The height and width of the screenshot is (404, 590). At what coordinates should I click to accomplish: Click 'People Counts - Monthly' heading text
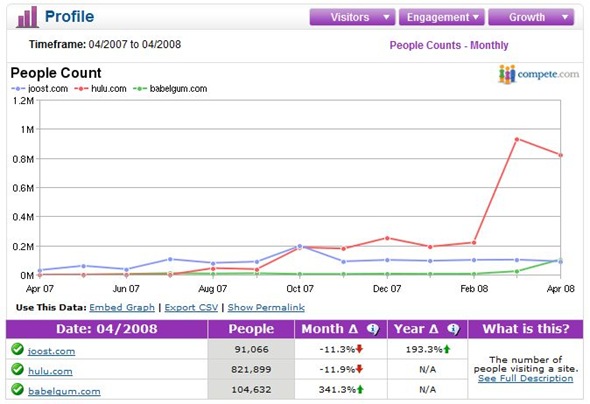coord(449,46)
